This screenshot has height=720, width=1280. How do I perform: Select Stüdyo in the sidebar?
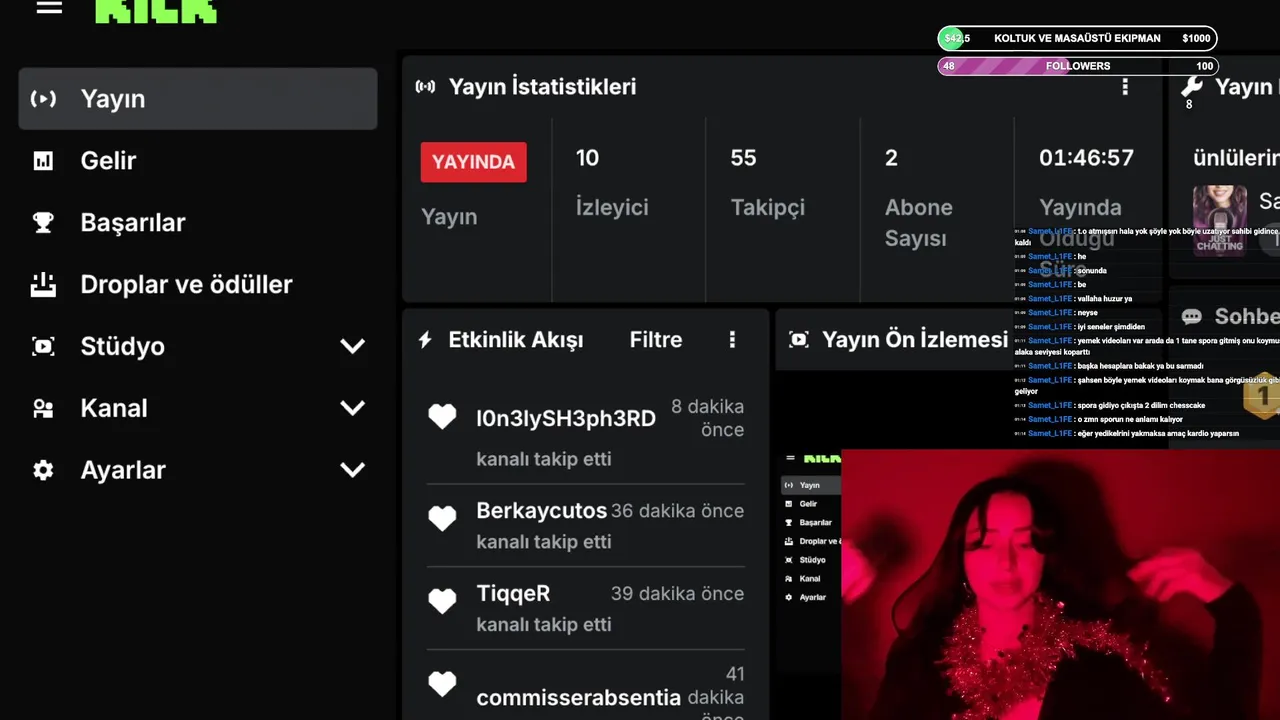pyautogui.click(x=198, y=347)
